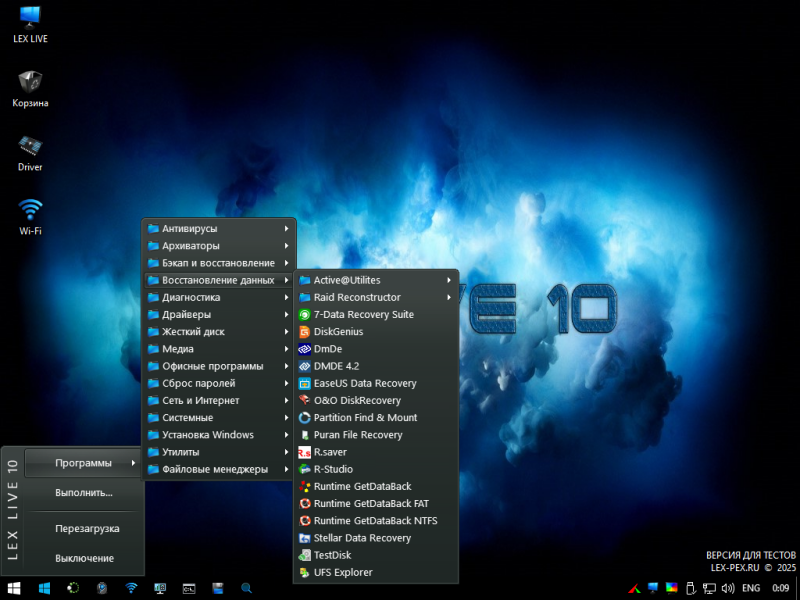This screenshot has width=800, height=600.
Task: Click the Windows Start button on taskbar
Action: tap(15, 588)
